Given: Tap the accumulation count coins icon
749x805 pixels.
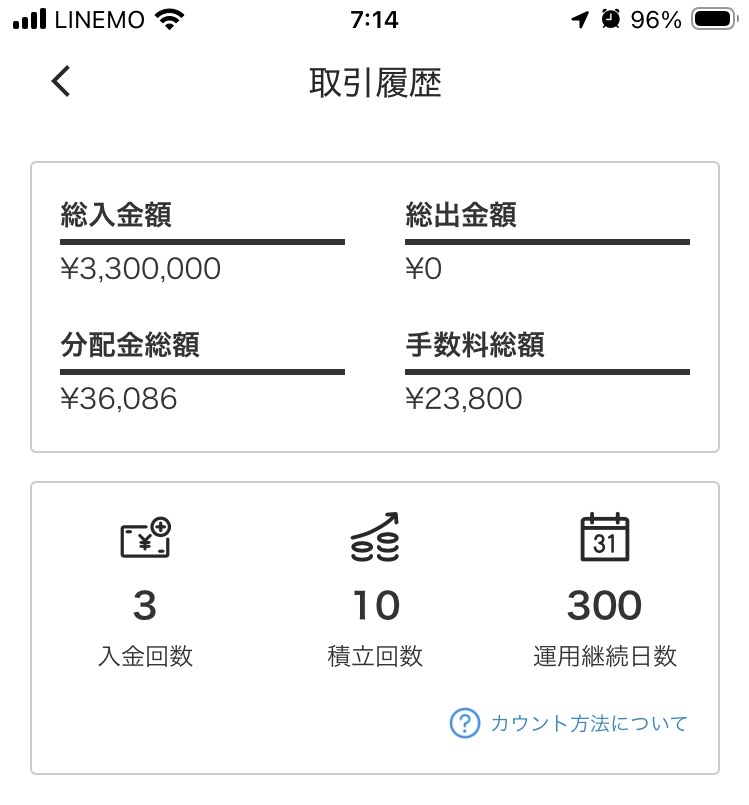Looking at the screenshot, I should pos(375,538).
